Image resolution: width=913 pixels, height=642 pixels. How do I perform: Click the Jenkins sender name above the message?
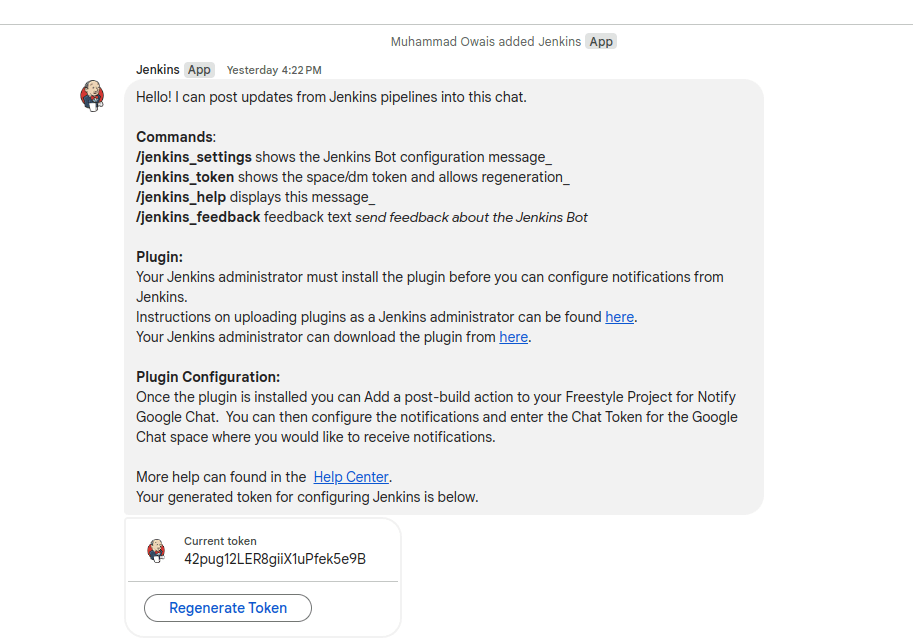coord(158,70)
